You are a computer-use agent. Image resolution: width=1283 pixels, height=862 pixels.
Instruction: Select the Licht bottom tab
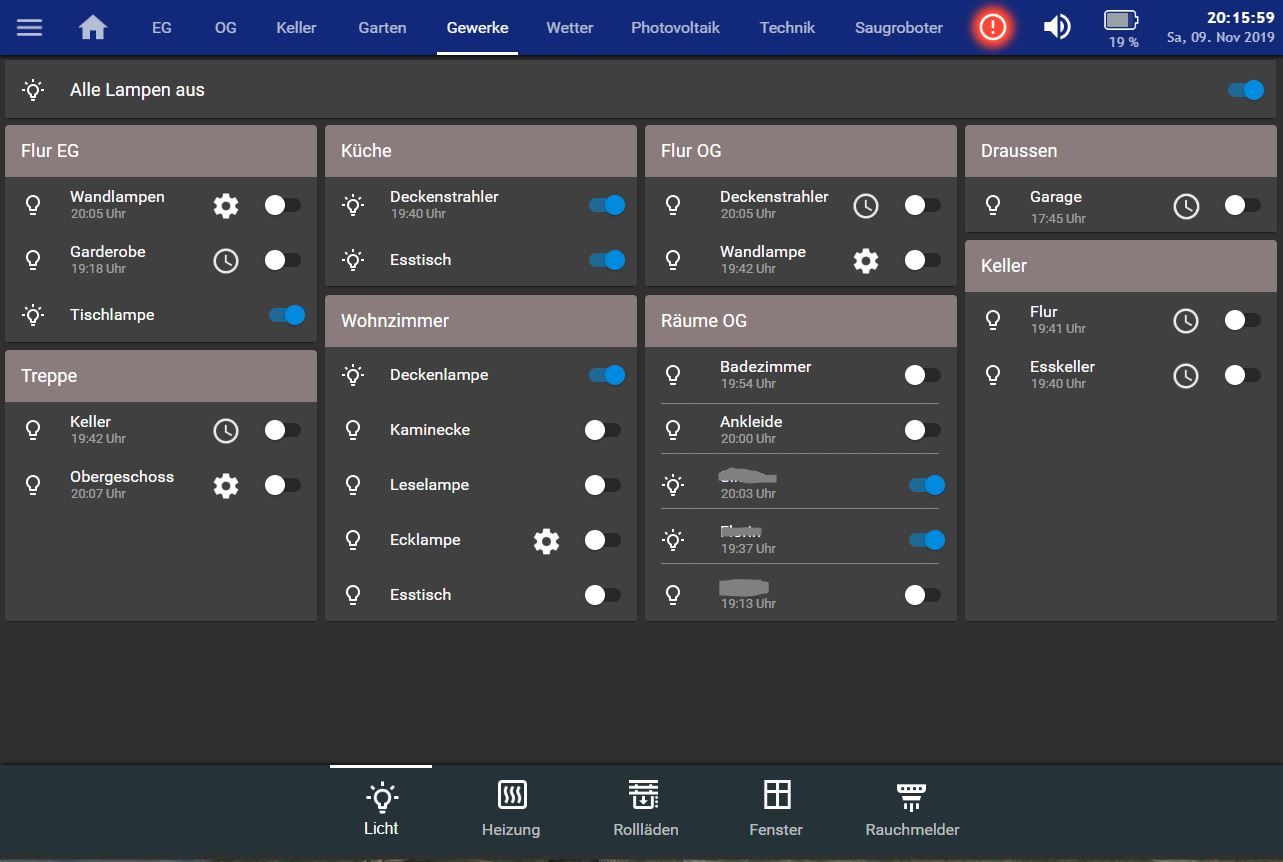381,808
